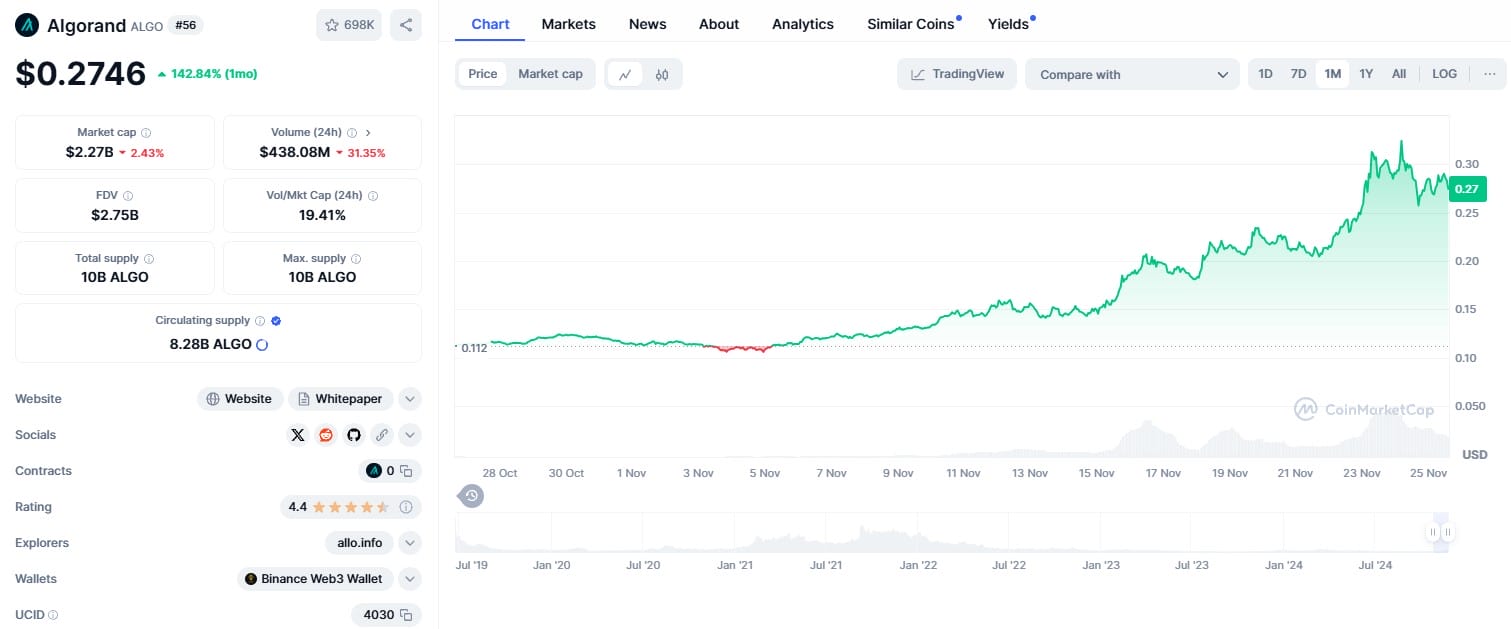Click the $2.27B market cap value
1511x629 pixels.
(x=89, y=153)
